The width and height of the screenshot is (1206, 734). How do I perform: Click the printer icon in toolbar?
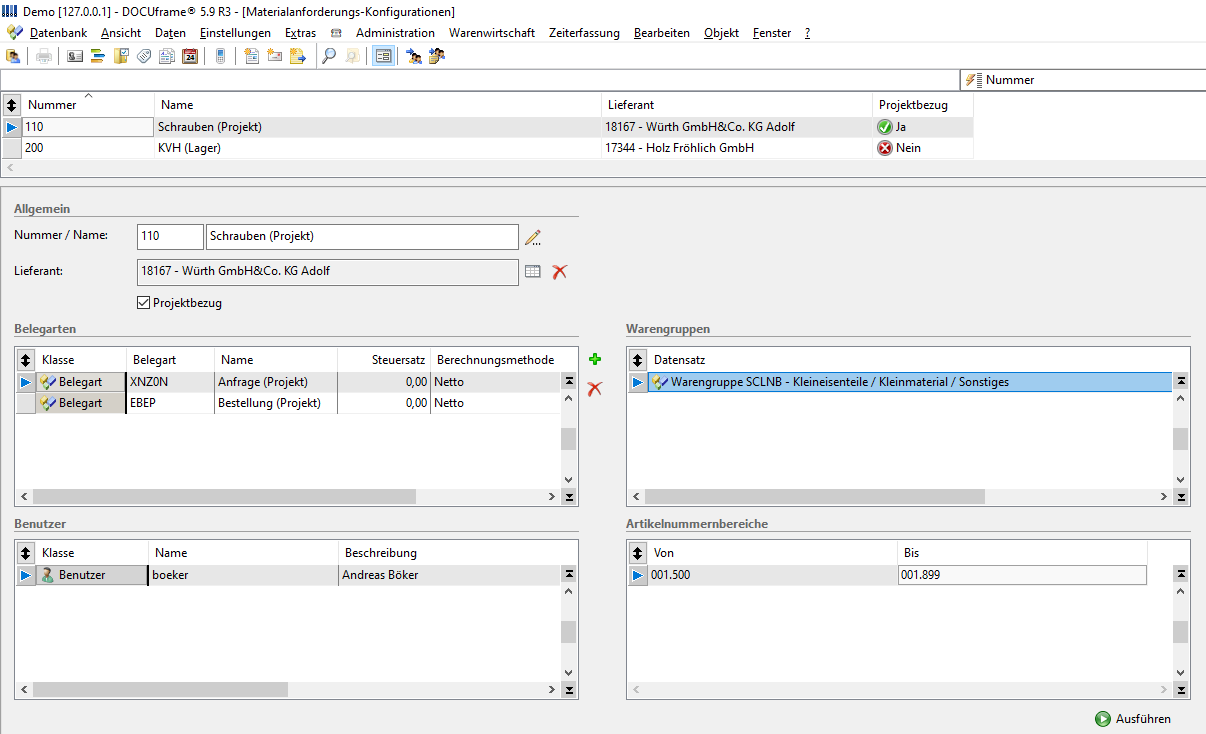coord(44,56)
